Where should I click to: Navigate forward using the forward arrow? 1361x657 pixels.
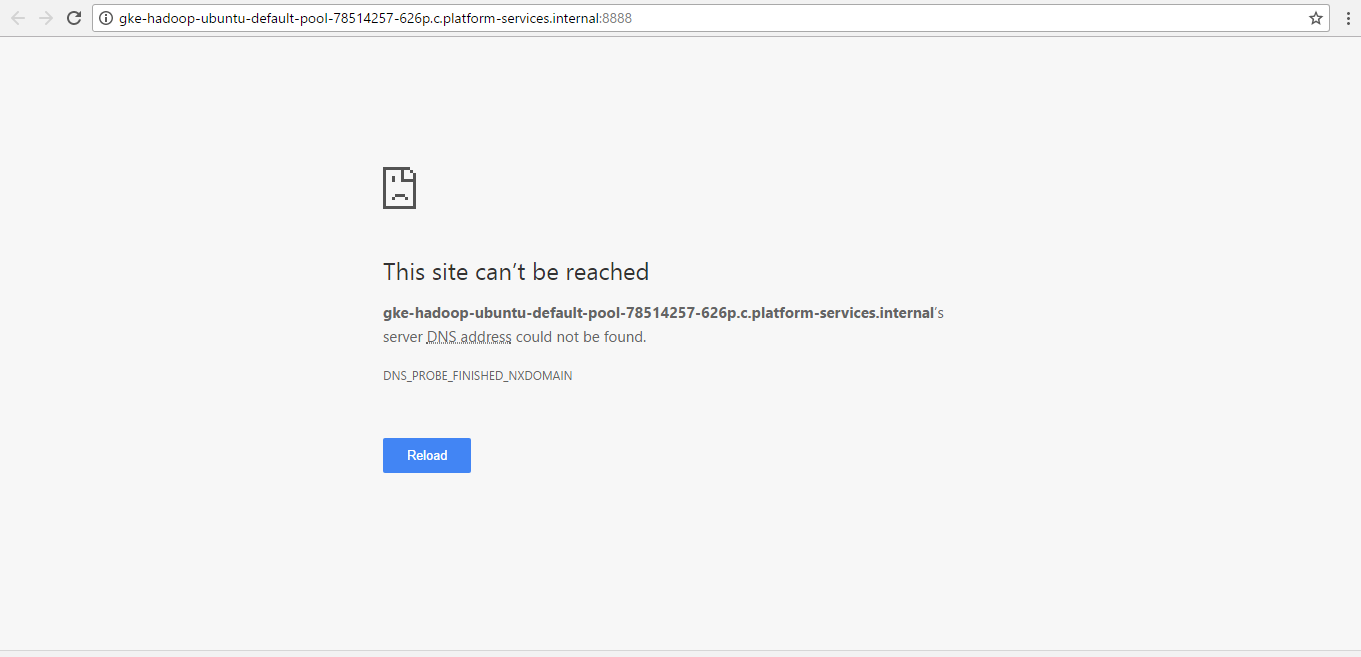[45, 17]
